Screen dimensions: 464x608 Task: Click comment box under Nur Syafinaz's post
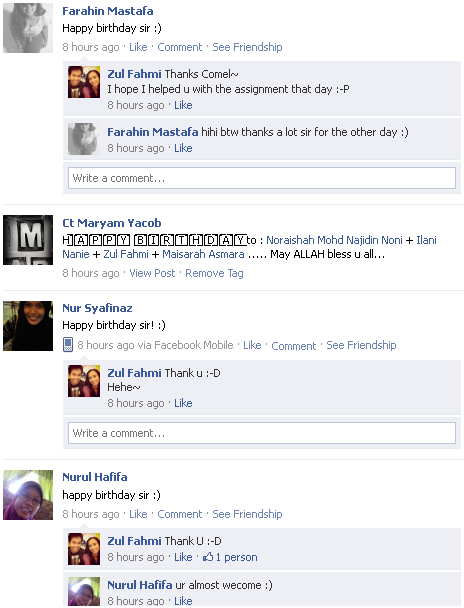(262, 433)
